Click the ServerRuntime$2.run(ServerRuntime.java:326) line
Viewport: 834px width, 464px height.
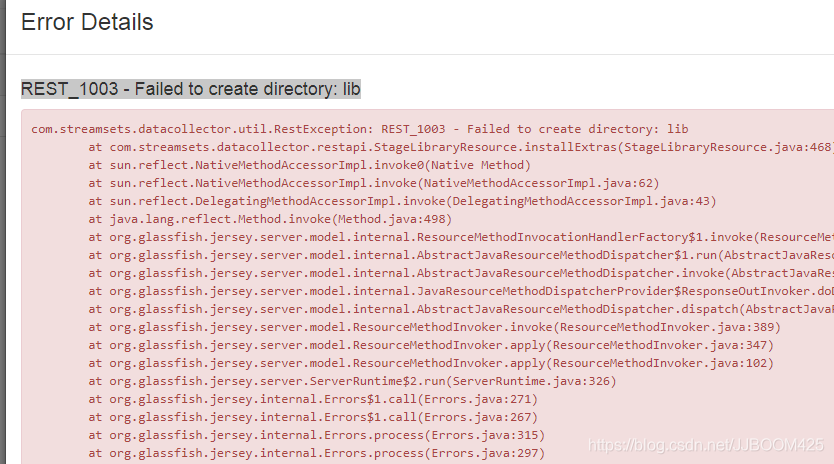(353, 382)
